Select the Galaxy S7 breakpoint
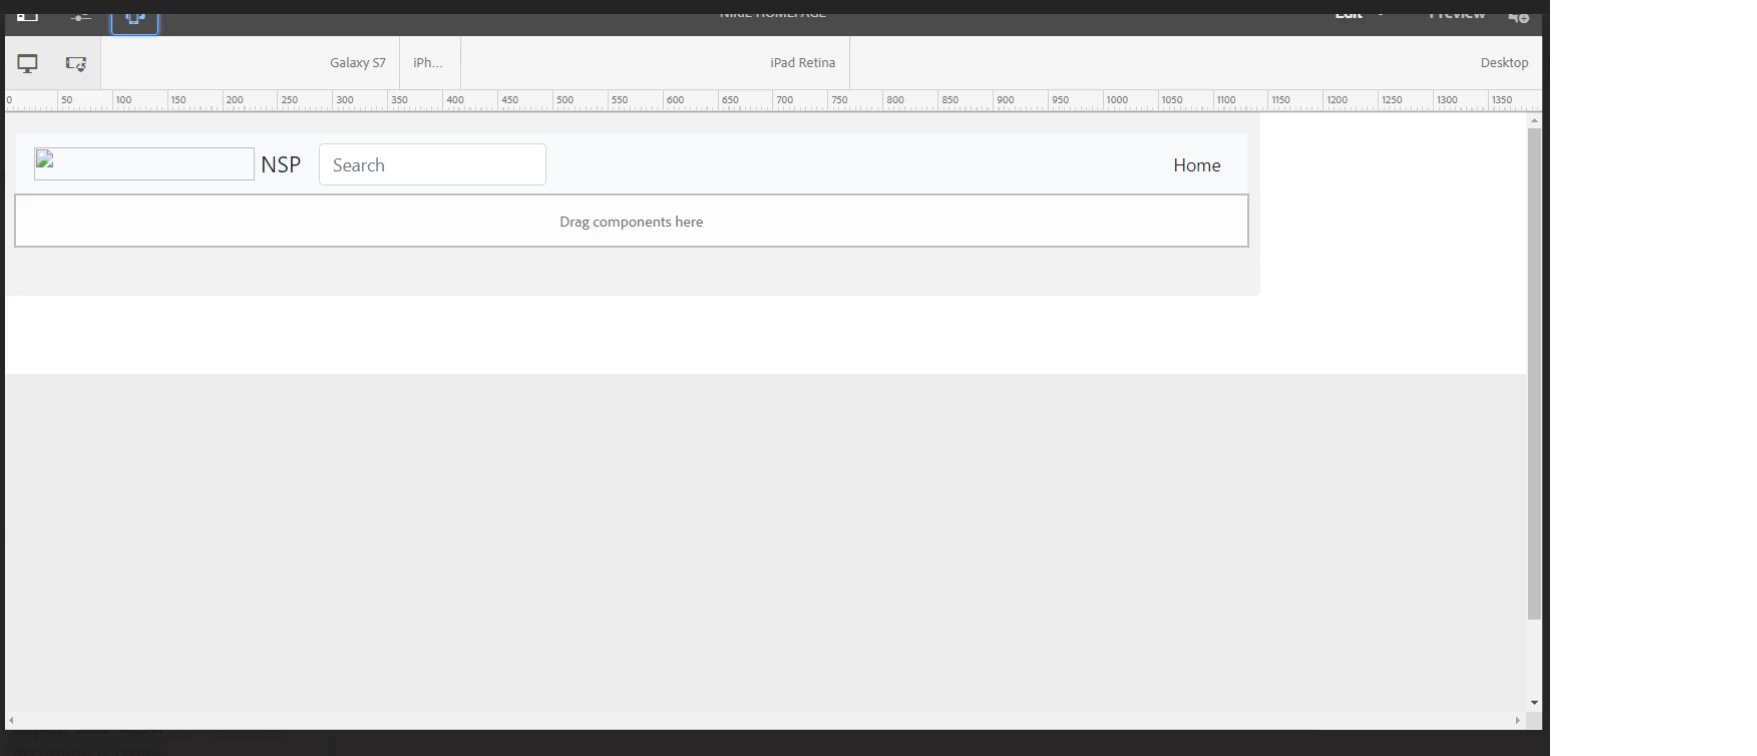 [358, 62]
